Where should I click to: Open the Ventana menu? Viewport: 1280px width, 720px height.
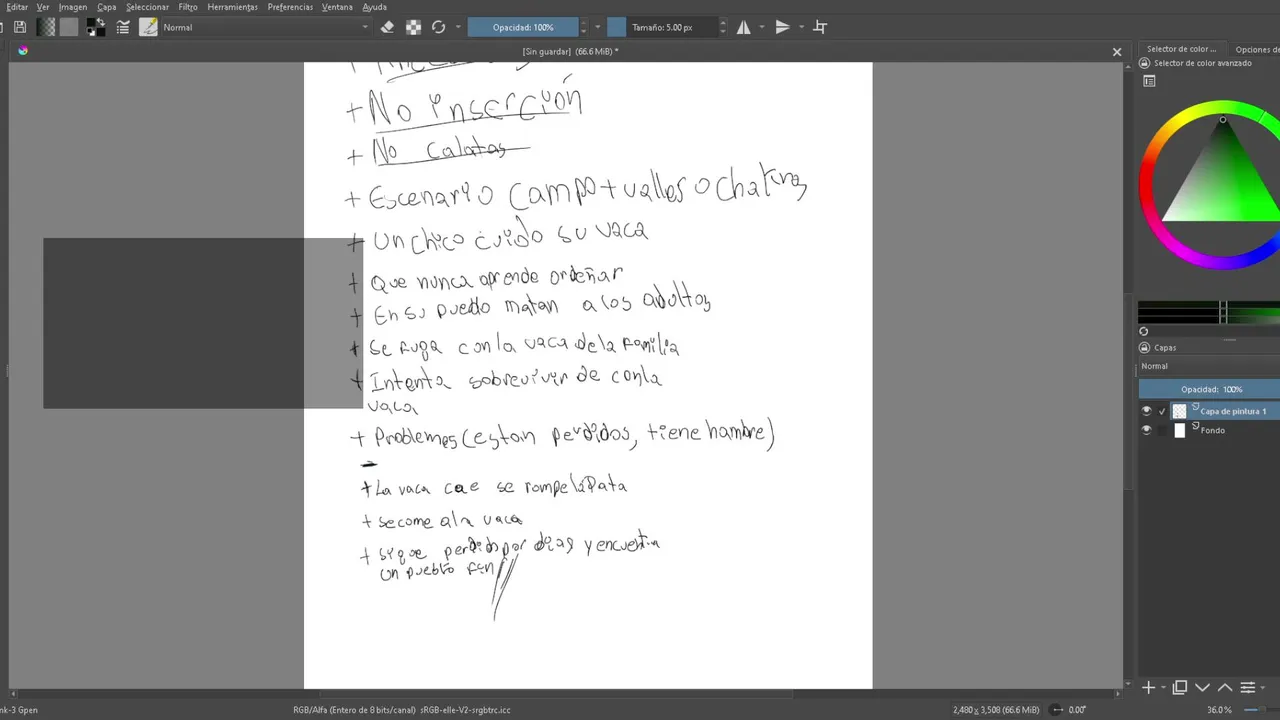click(337, 7)
